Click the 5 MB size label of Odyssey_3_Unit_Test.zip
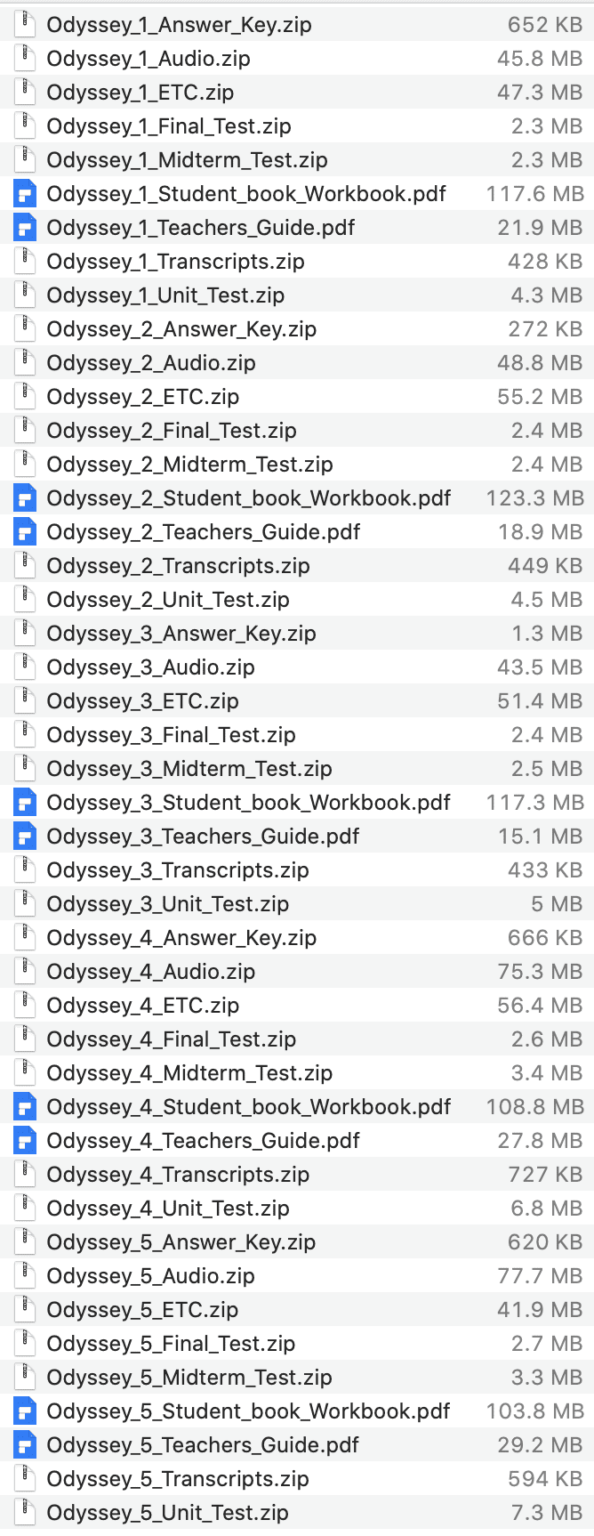Image resolution: width=594 pixels, height=1536 pixels. click(x=555, y=904)
